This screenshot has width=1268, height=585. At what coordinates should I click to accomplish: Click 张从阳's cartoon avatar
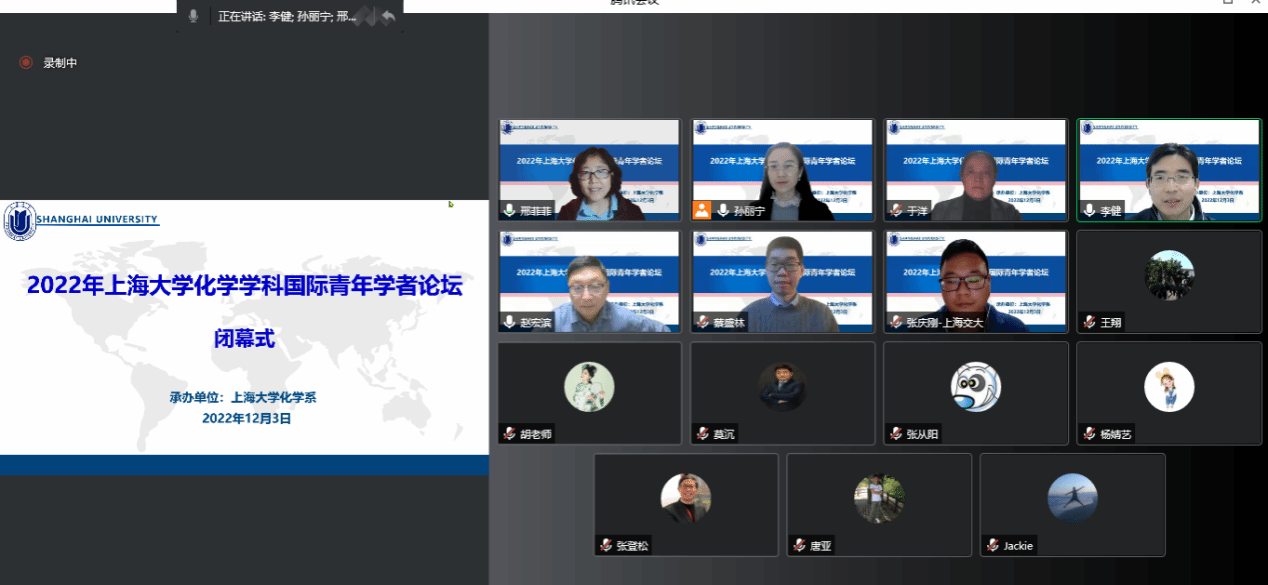(x=975, y=387)
